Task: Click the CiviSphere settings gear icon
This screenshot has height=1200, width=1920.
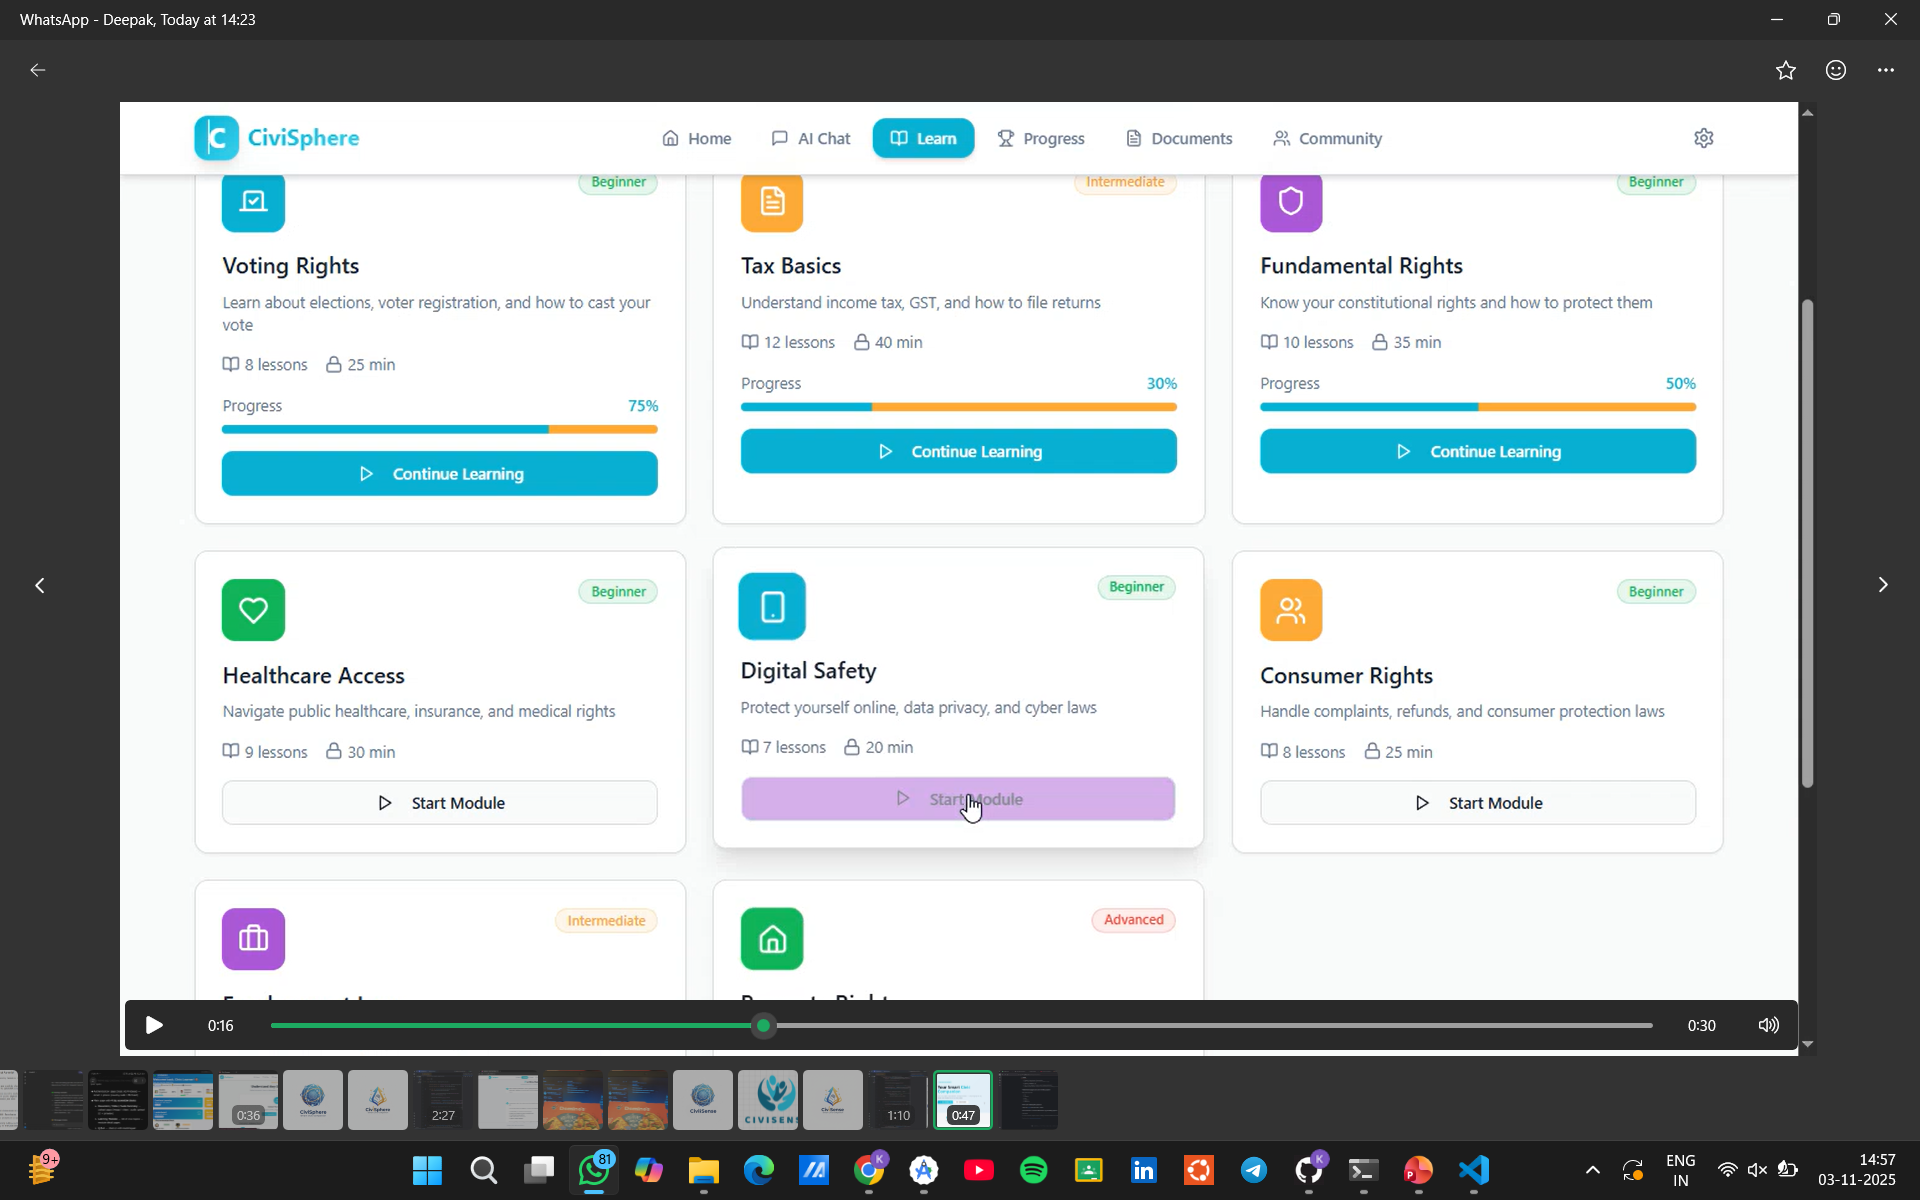Action: pos(1704,138)
